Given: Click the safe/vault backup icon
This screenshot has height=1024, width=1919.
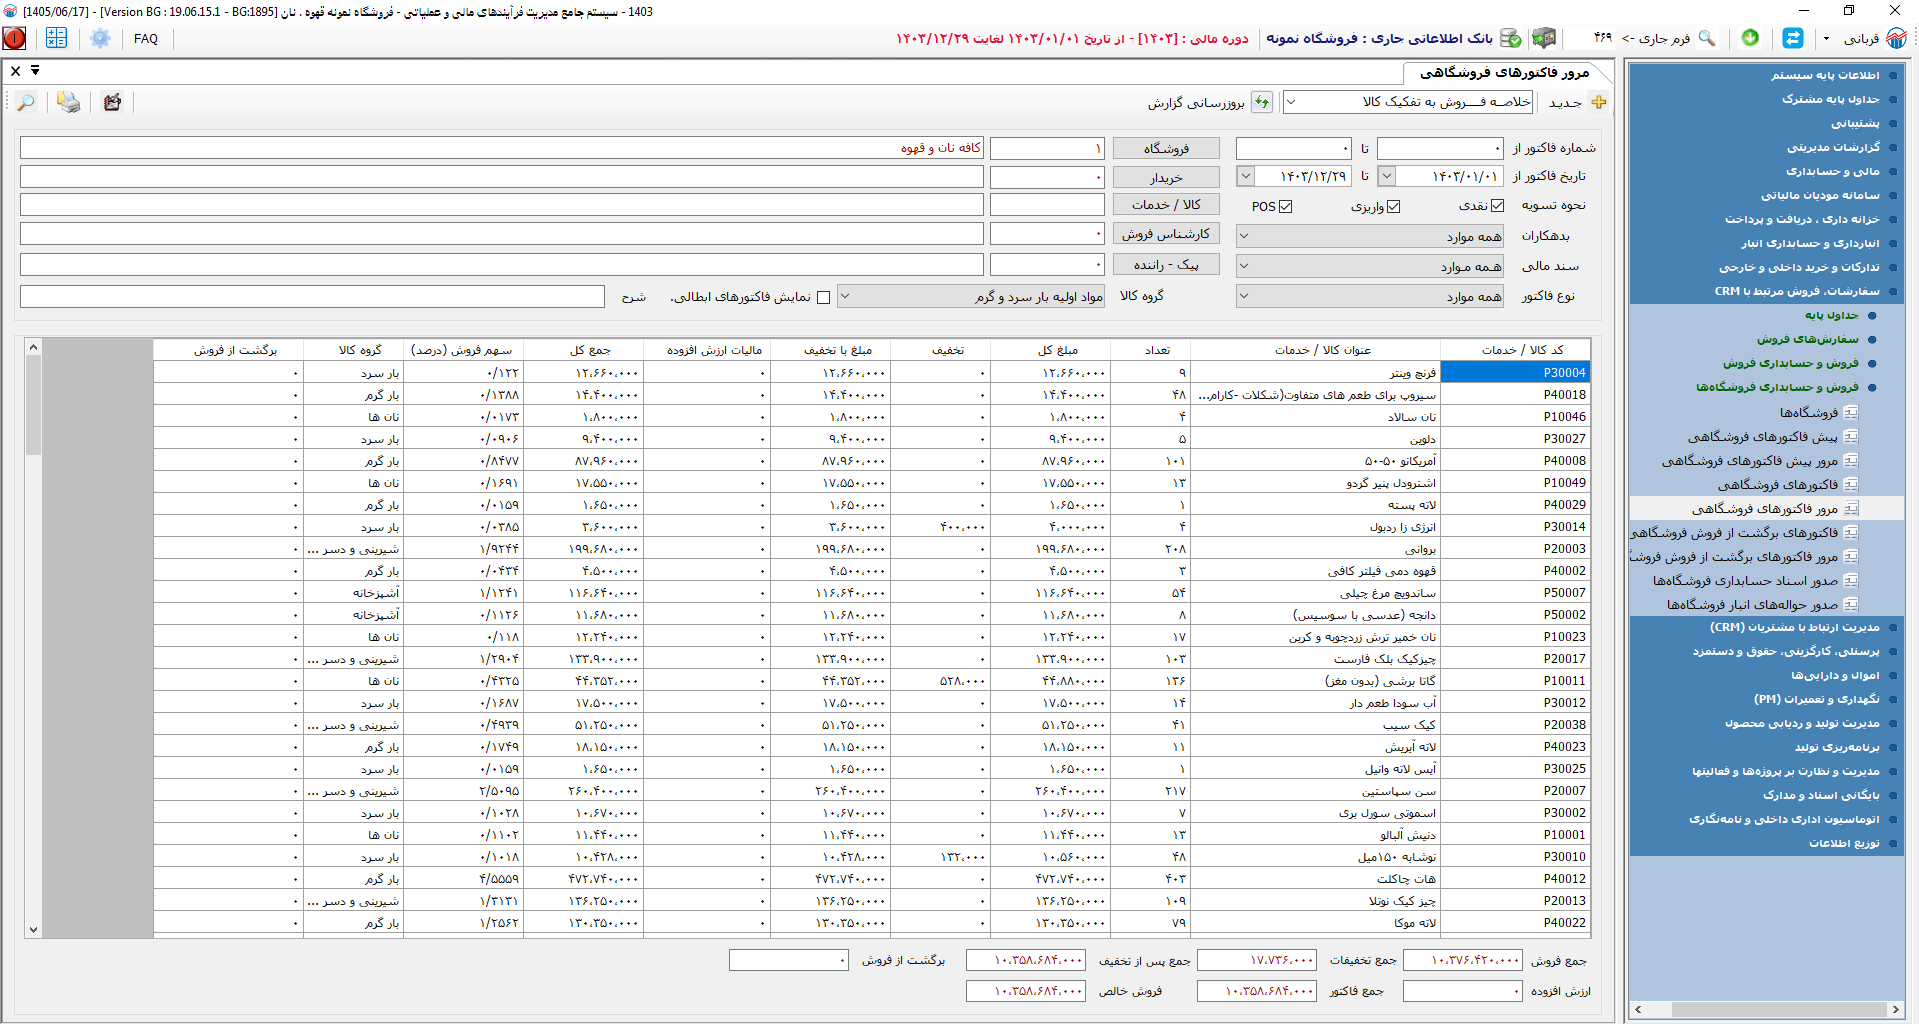Looking at the screenshot, I should pos(1544,38).
